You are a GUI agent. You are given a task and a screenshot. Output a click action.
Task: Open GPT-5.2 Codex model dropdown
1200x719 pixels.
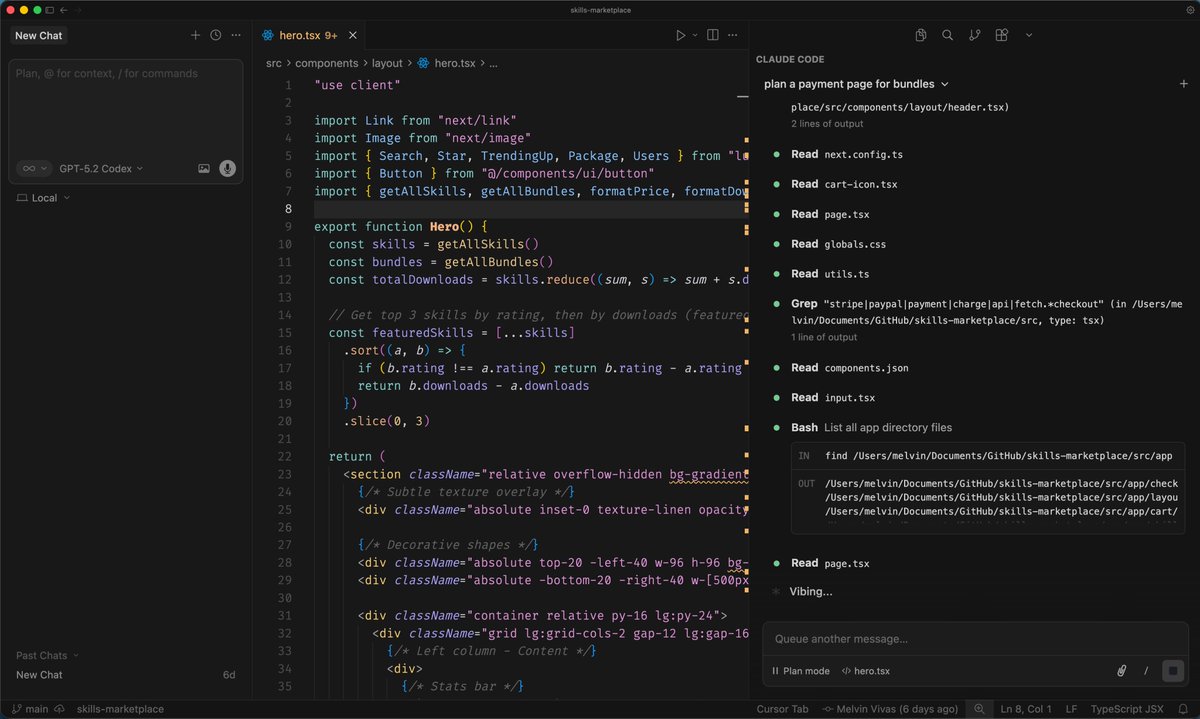101,169
